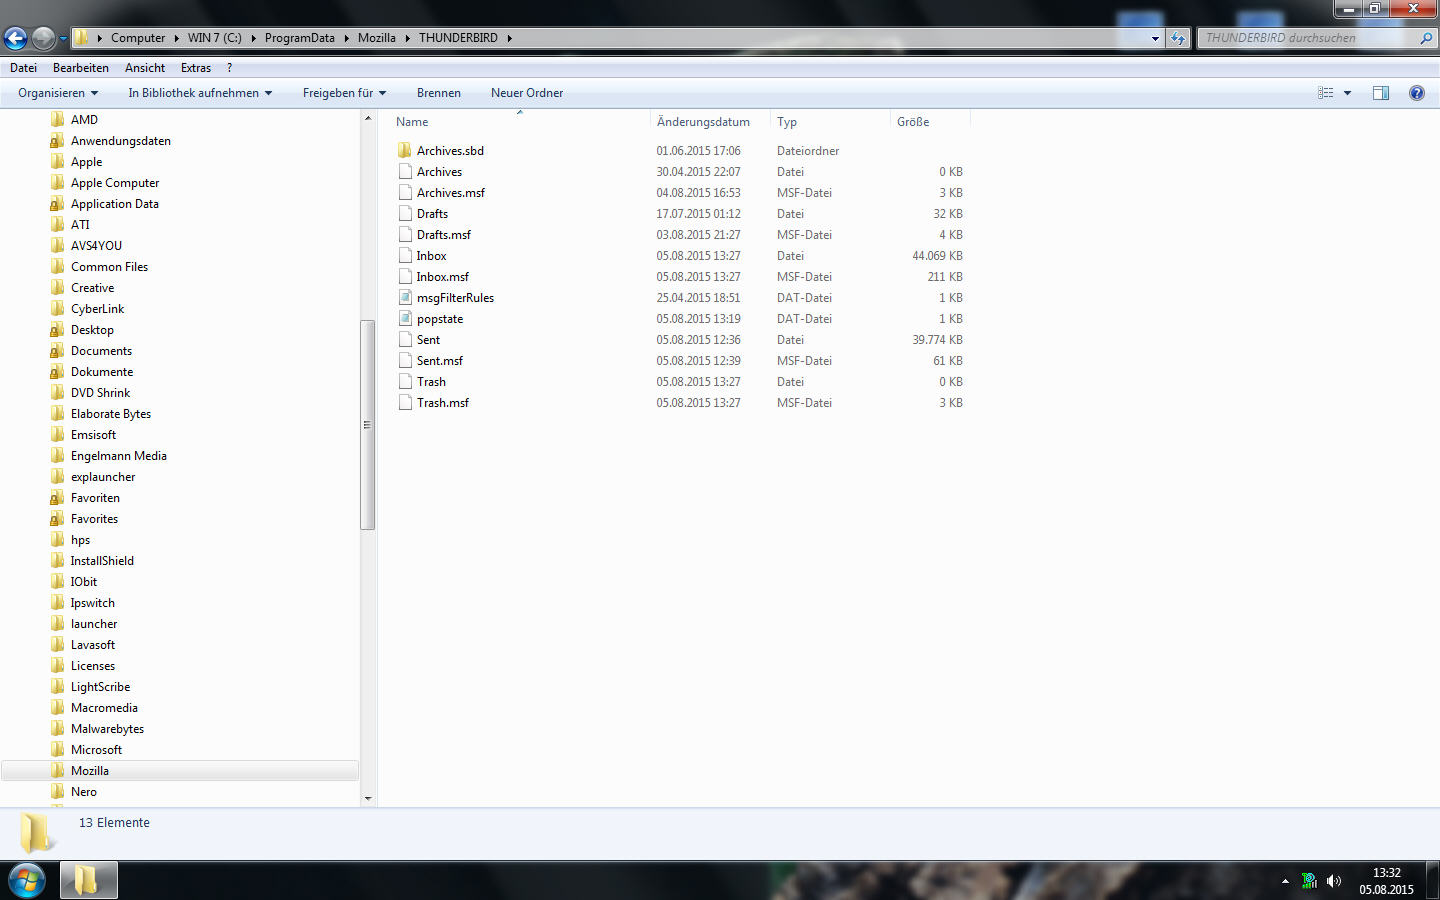Click the navigation tree scrollbar thumb
Screen dimensions: 1440x900
[367, 424]
